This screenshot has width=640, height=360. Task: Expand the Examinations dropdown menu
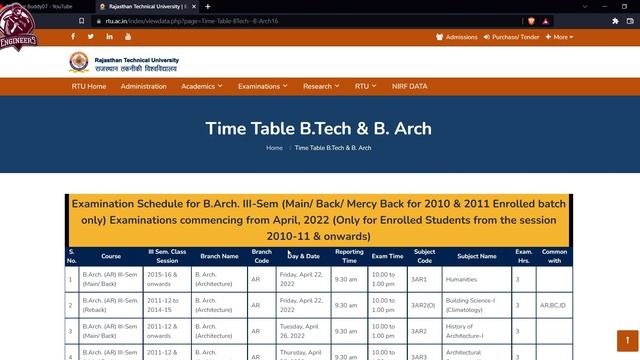pos(263,87)
